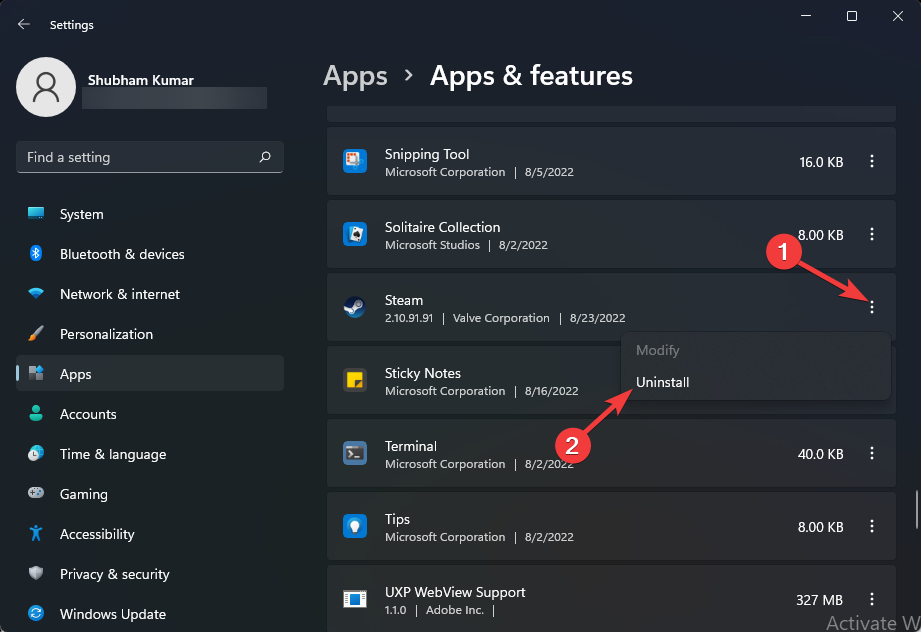Click the Steam version 2.10.91.91 text

click(409, 318)
